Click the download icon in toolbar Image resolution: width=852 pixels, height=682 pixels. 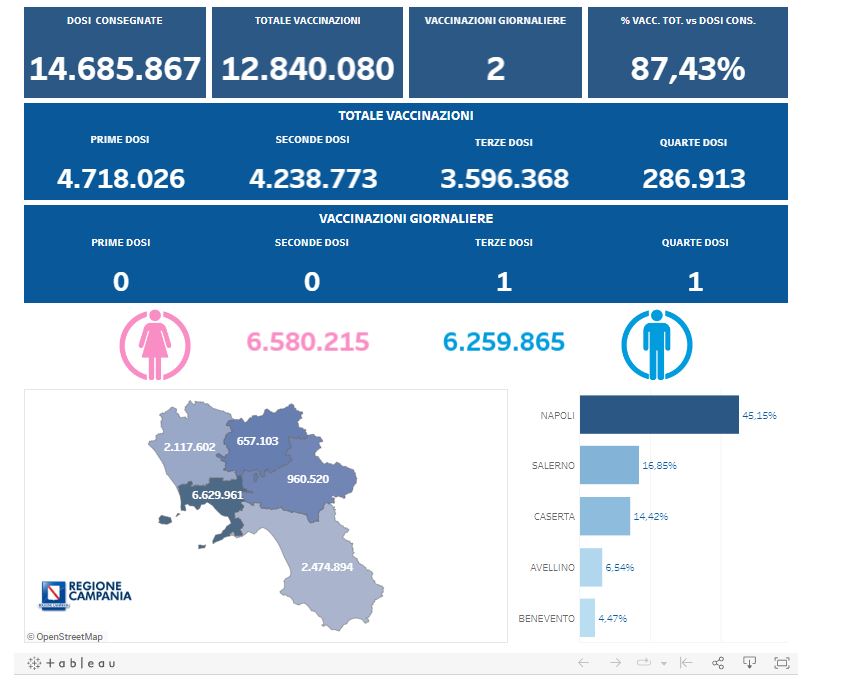tap(750, 663)
